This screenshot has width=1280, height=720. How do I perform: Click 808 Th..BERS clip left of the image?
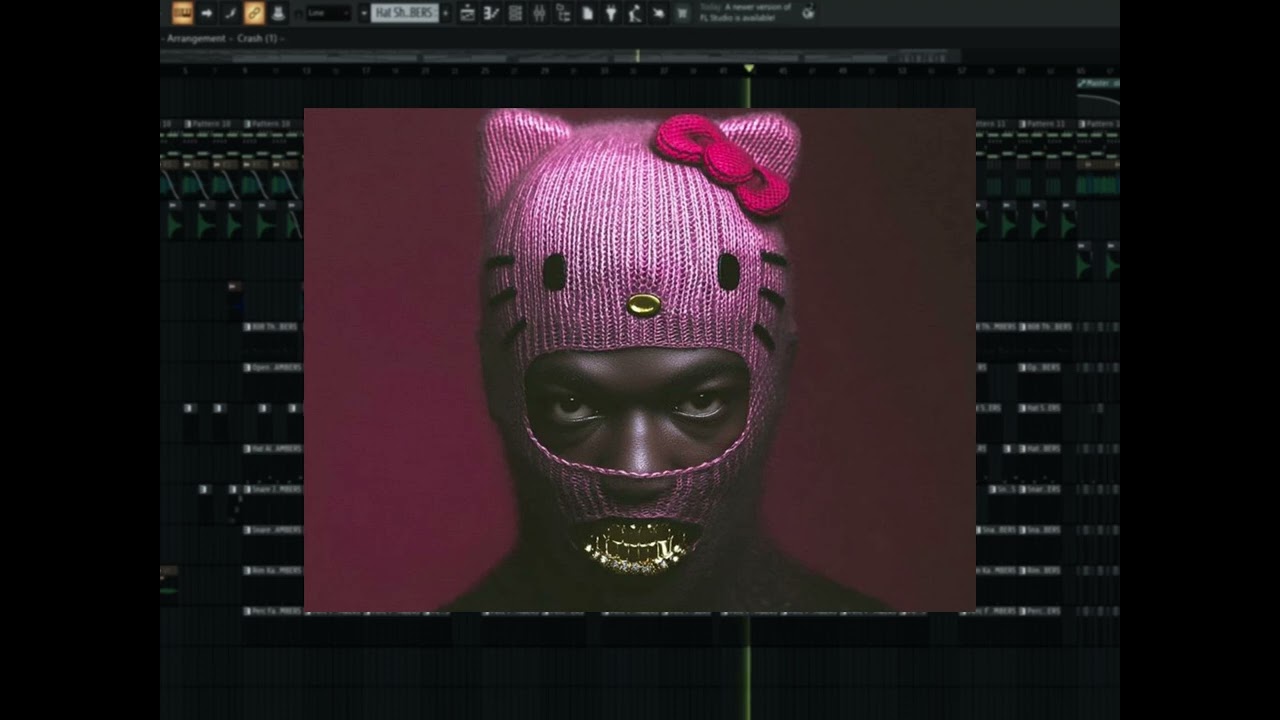tap(272, 327)
